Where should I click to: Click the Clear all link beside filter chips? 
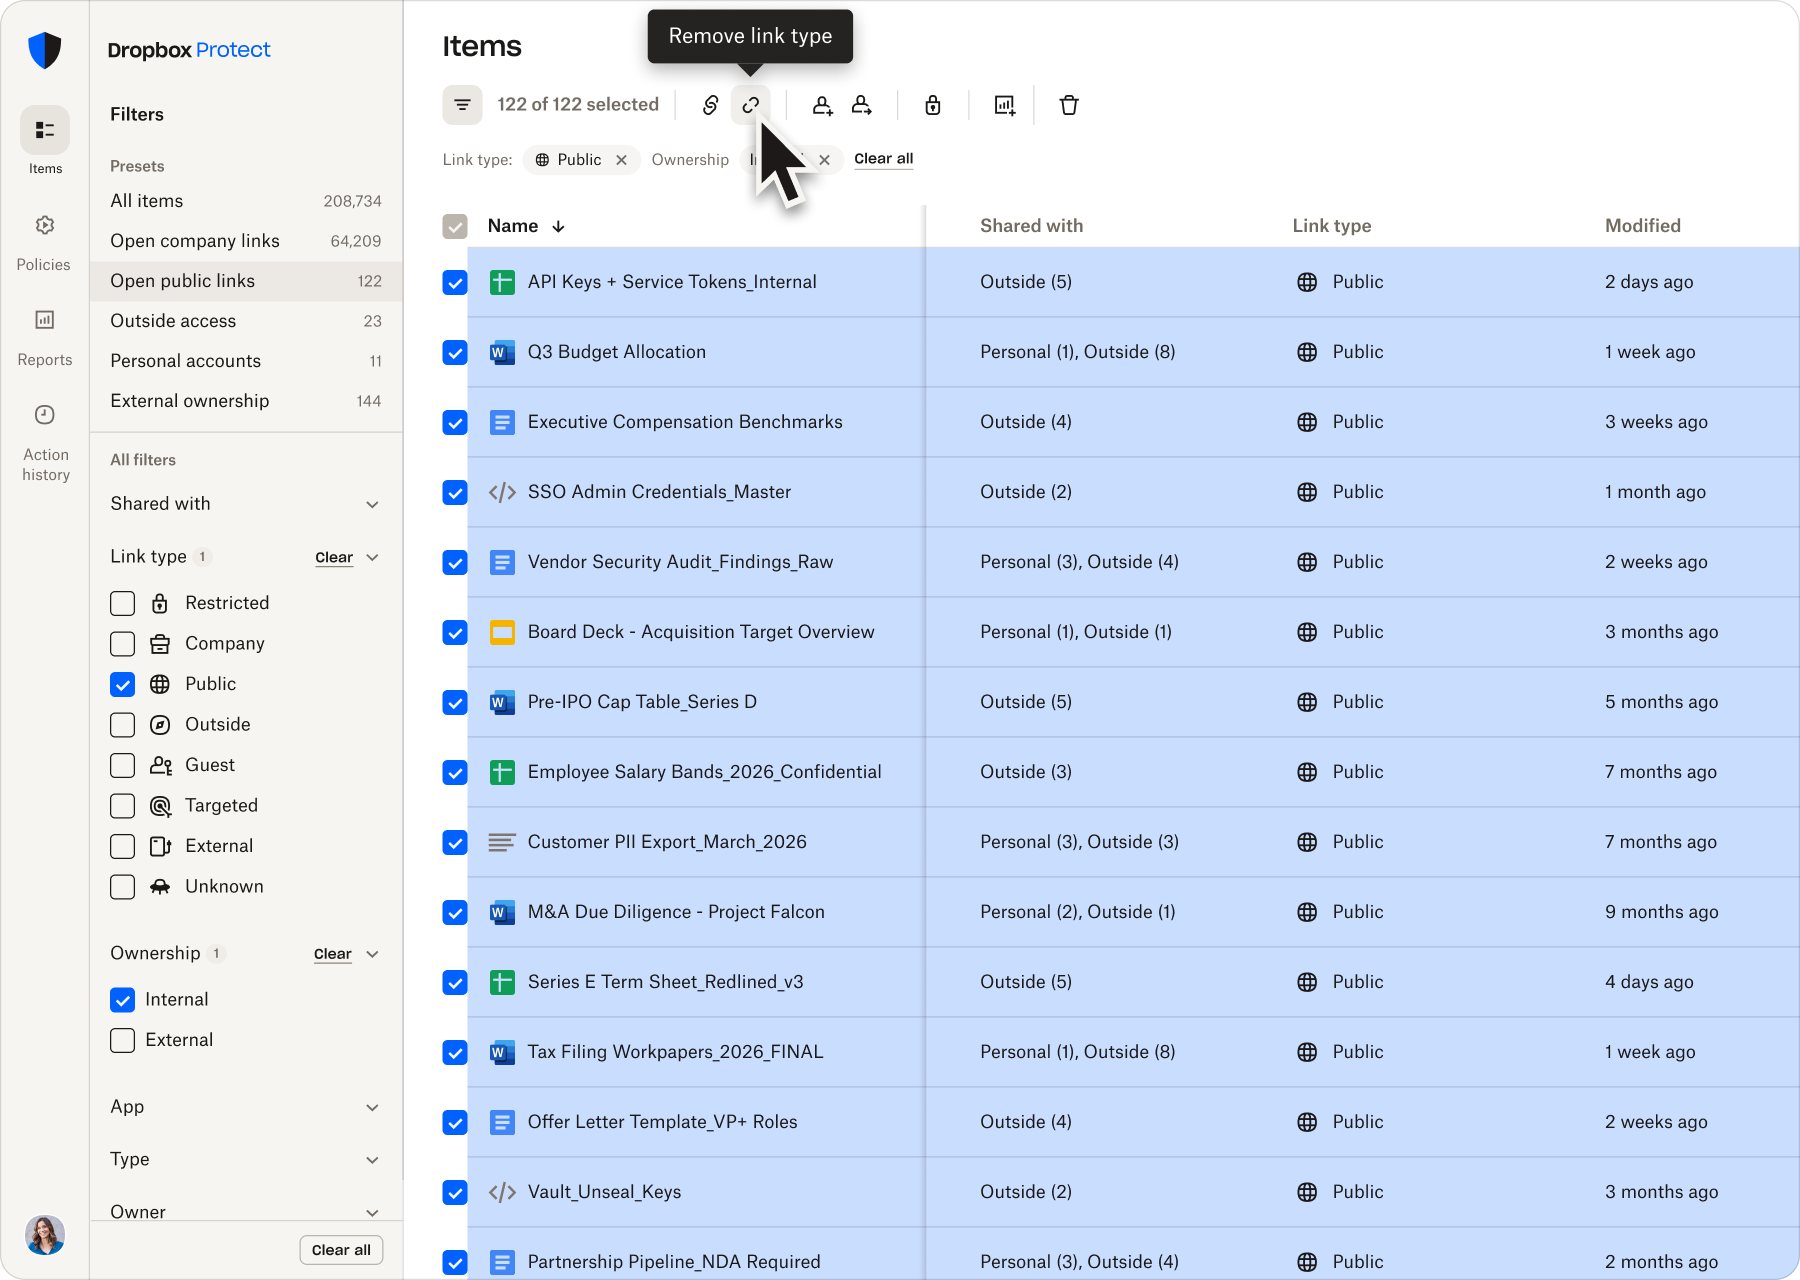pos(884,159)
